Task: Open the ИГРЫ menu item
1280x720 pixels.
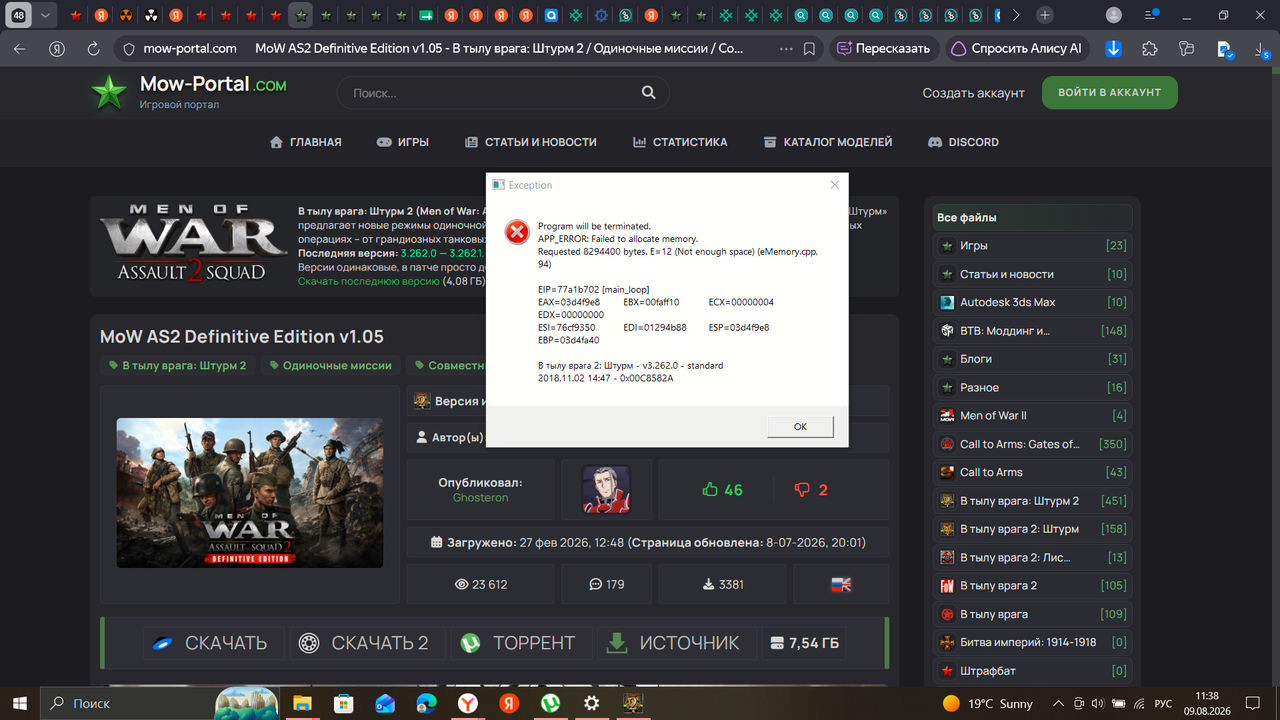Action: 403,142
